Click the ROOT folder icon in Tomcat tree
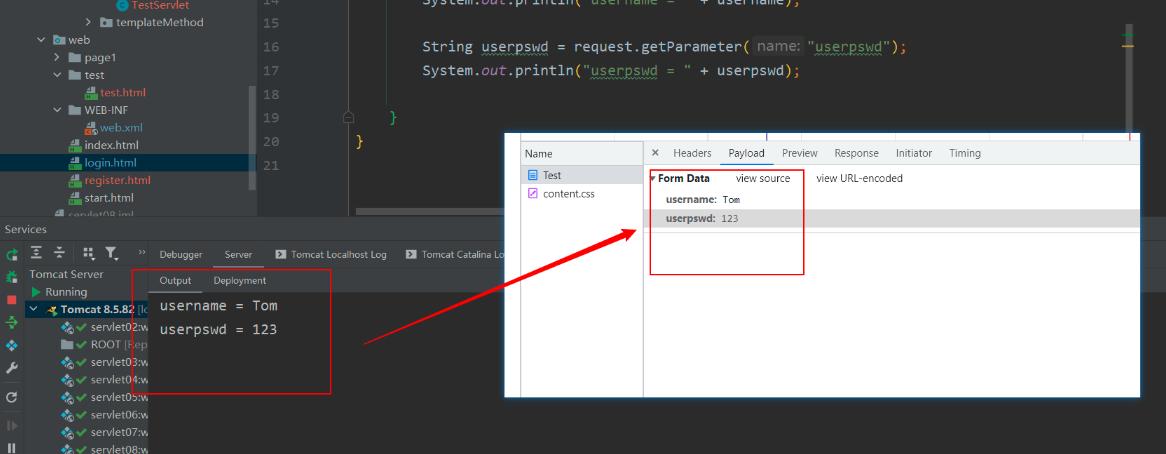The height and width of the screenshot is (454, 1166). (x=67, y=345)
